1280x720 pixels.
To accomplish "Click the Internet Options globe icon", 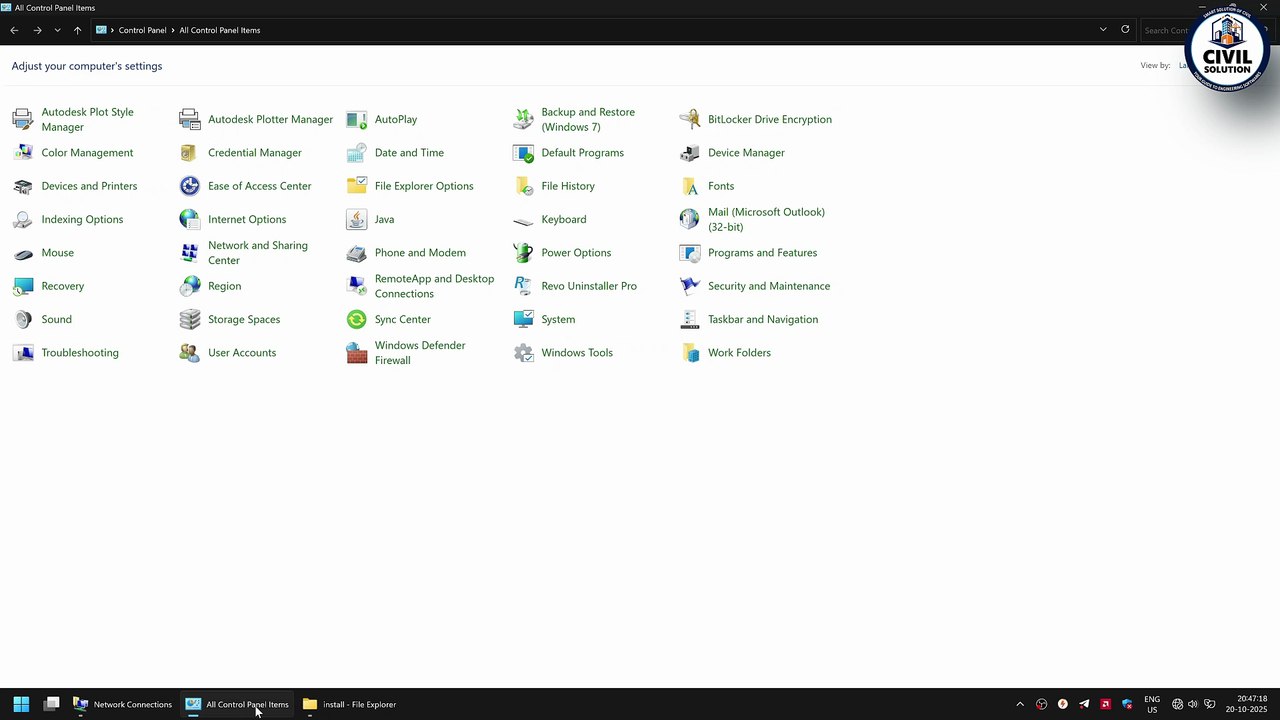I will coord(190,220).
